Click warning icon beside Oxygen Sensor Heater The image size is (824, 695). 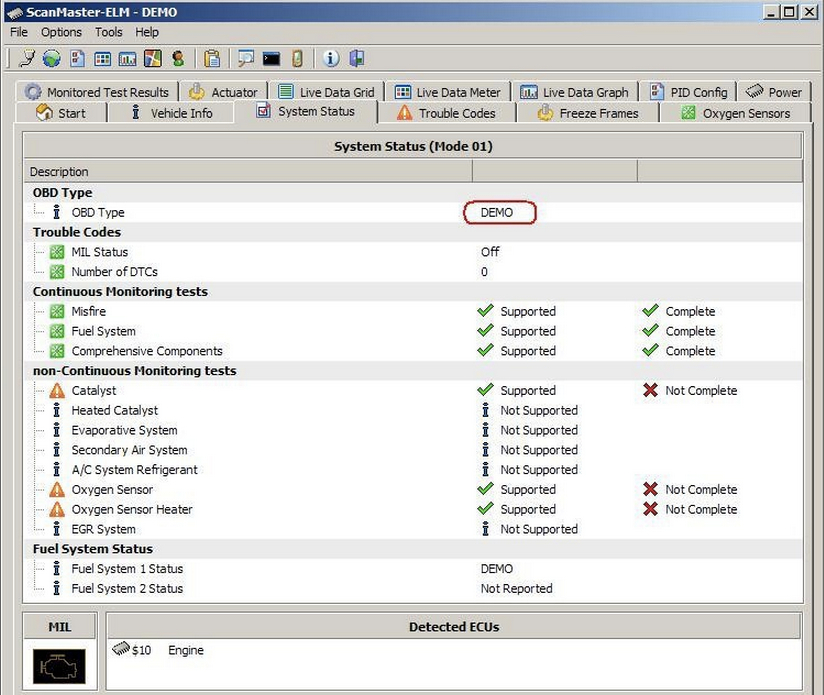57,510
